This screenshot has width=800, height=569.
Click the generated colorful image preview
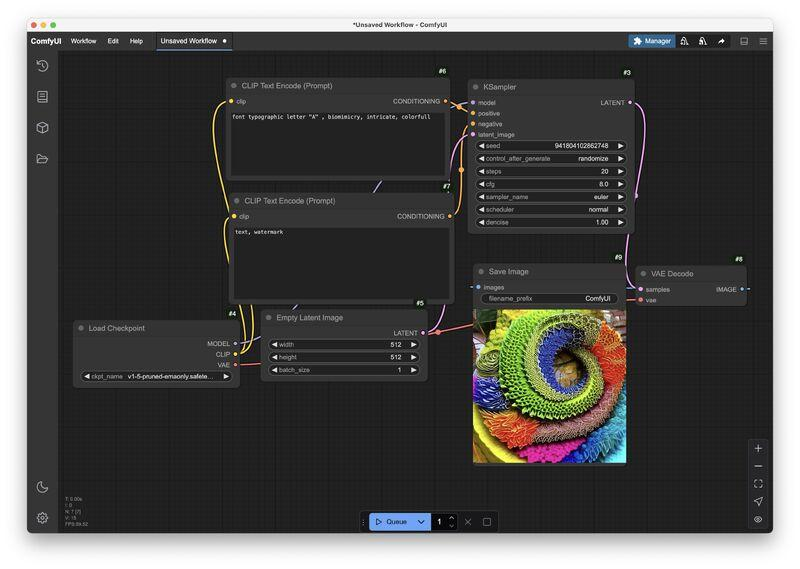coord(549,386)
